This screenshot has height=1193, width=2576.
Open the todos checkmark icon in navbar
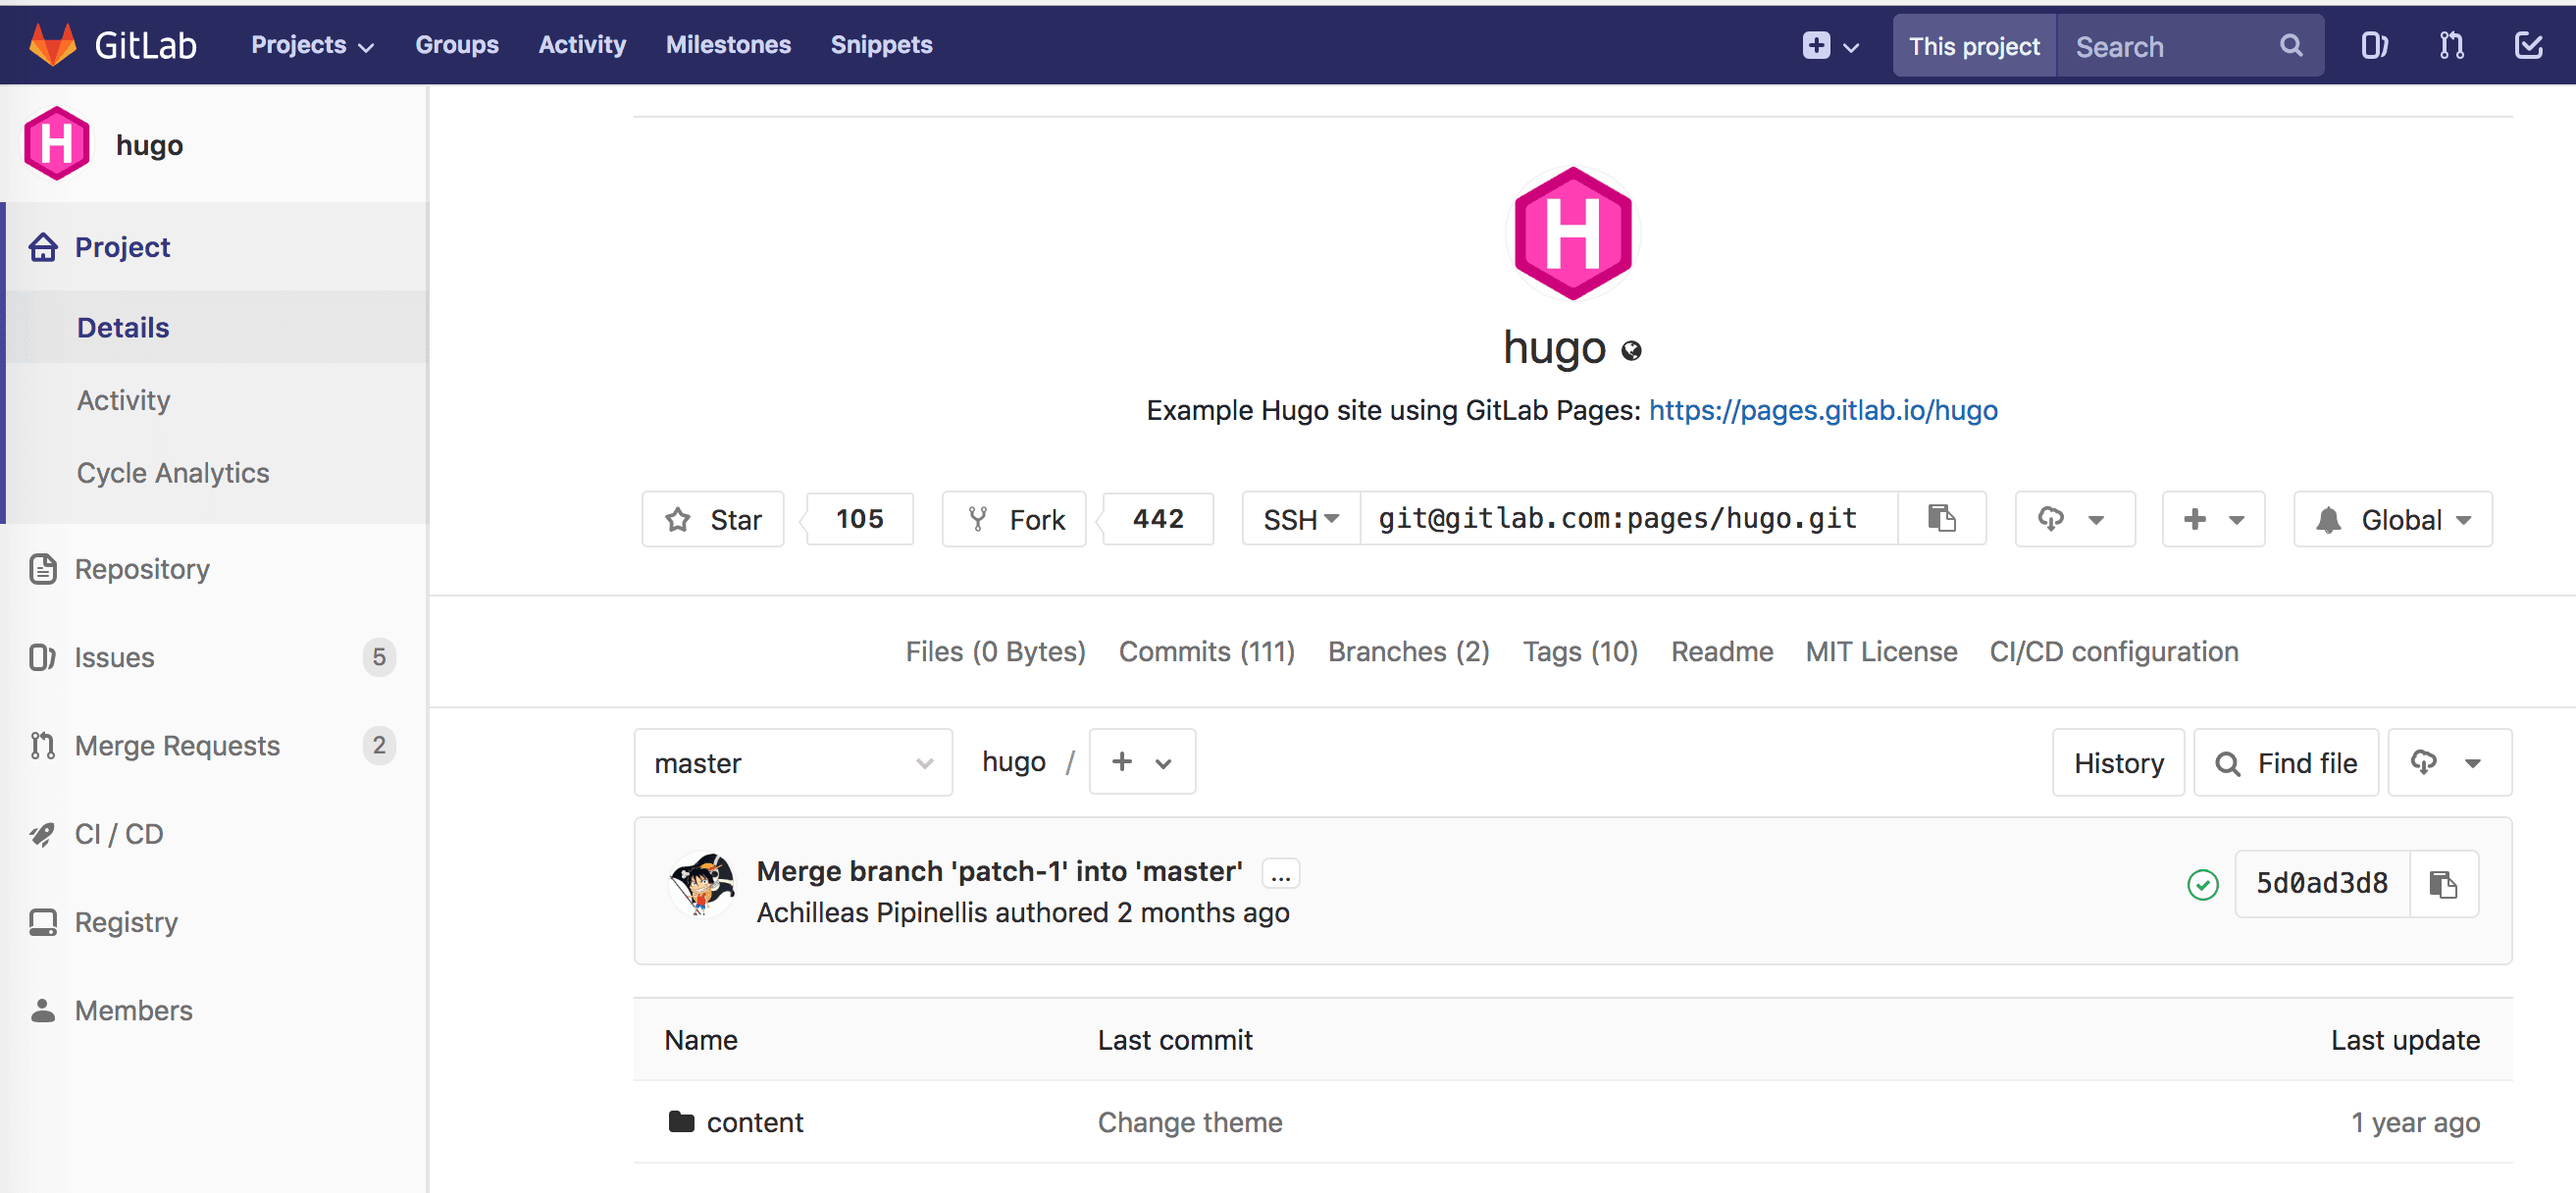(x=2528, y=46)
